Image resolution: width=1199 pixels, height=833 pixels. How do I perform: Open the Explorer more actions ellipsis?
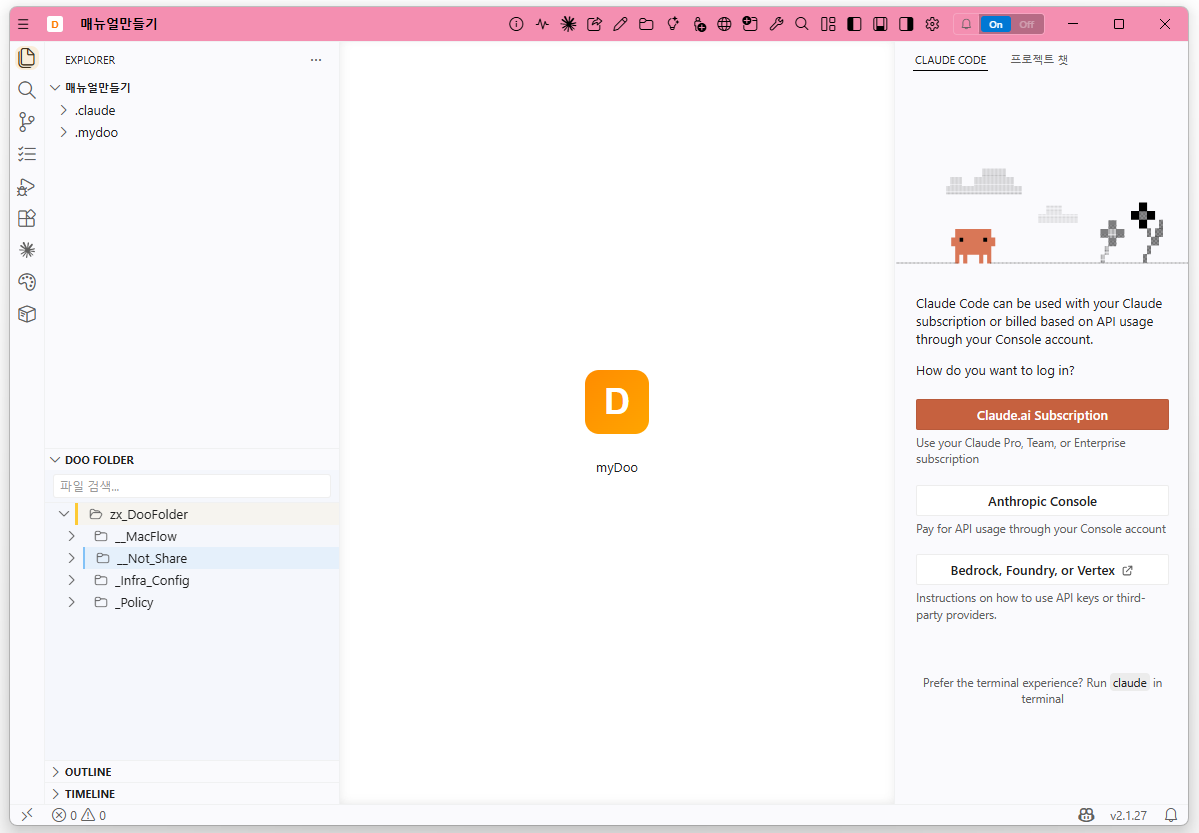pos(316,60)
